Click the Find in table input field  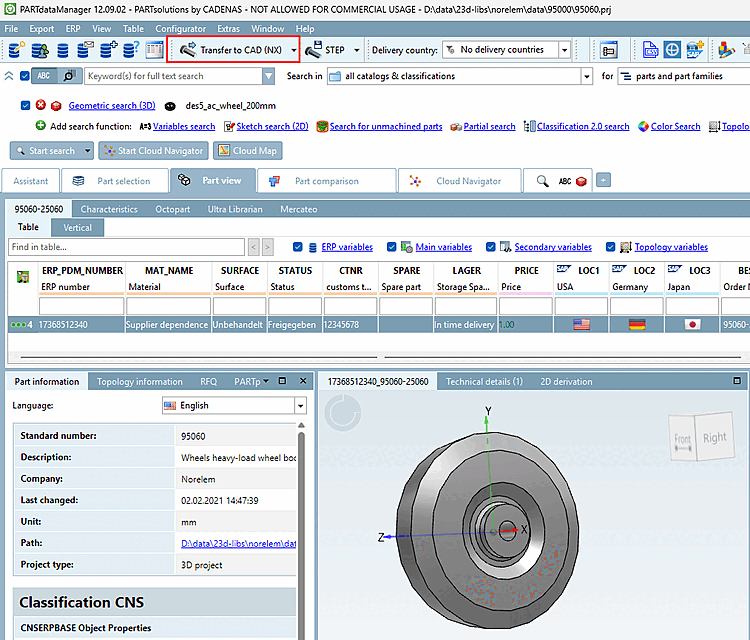tap(126, 247)
